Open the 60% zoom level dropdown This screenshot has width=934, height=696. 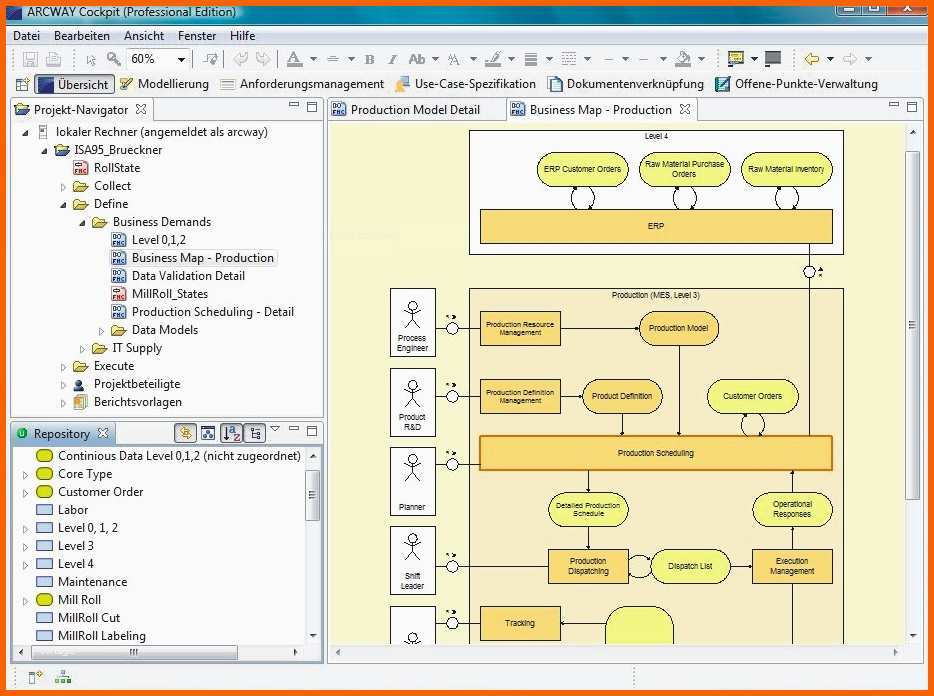[x=181, y=60]
